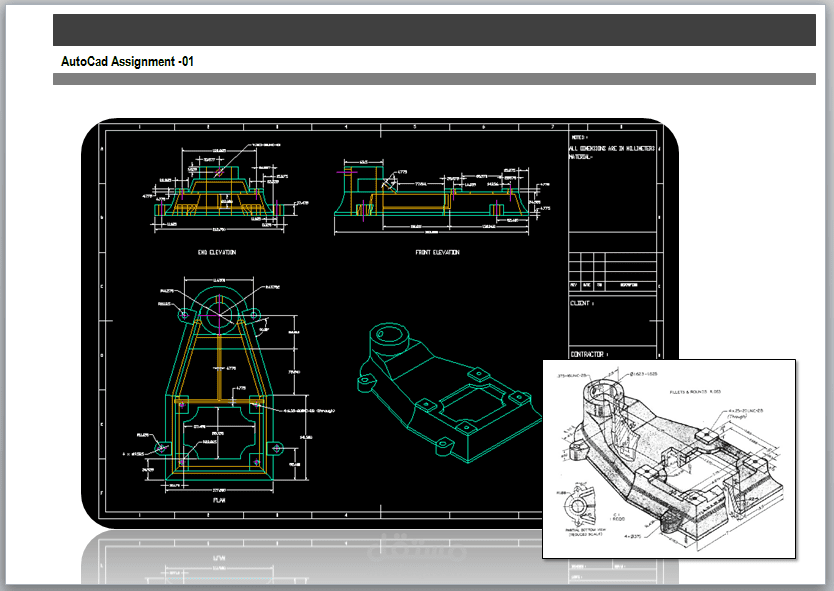Click the CONTRACTOR field in the title block
Image resolution: width=834 pixels, height=591 pixels.
[590, 354]
